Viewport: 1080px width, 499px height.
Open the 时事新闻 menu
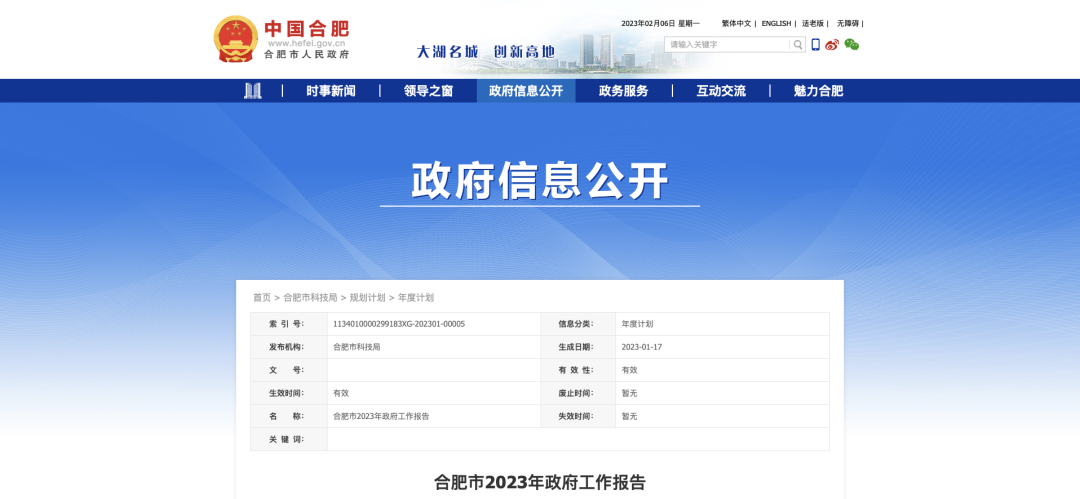(331, 91)
